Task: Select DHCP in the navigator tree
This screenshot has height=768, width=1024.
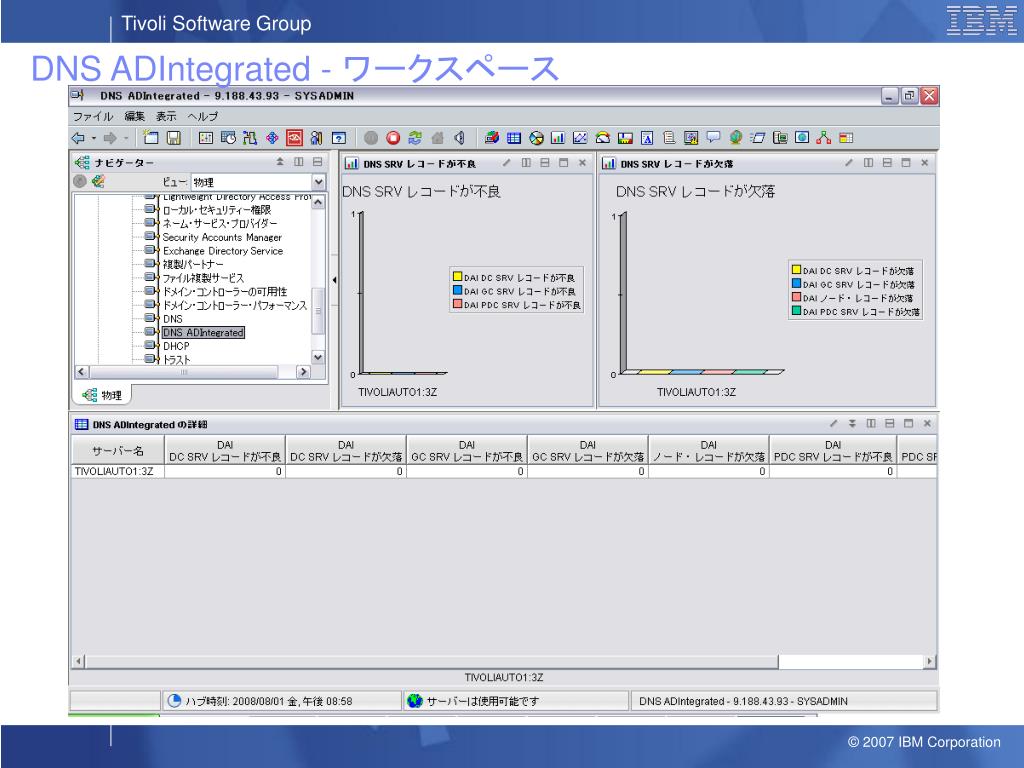Action: pyautogui.click(x=176, y=346)
